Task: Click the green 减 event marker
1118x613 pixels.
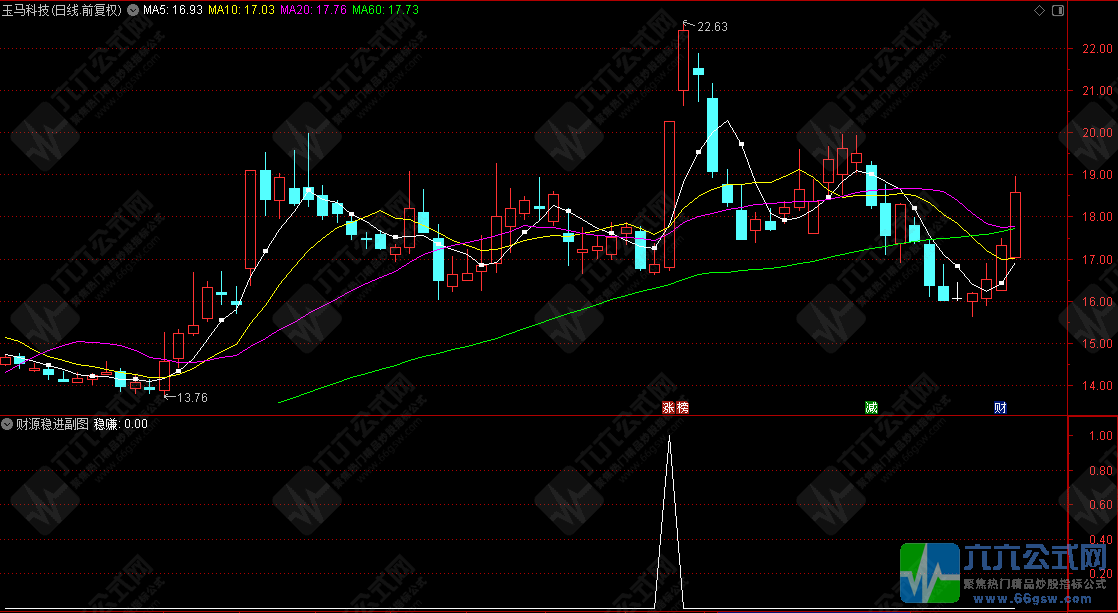Action: [872, 407]
